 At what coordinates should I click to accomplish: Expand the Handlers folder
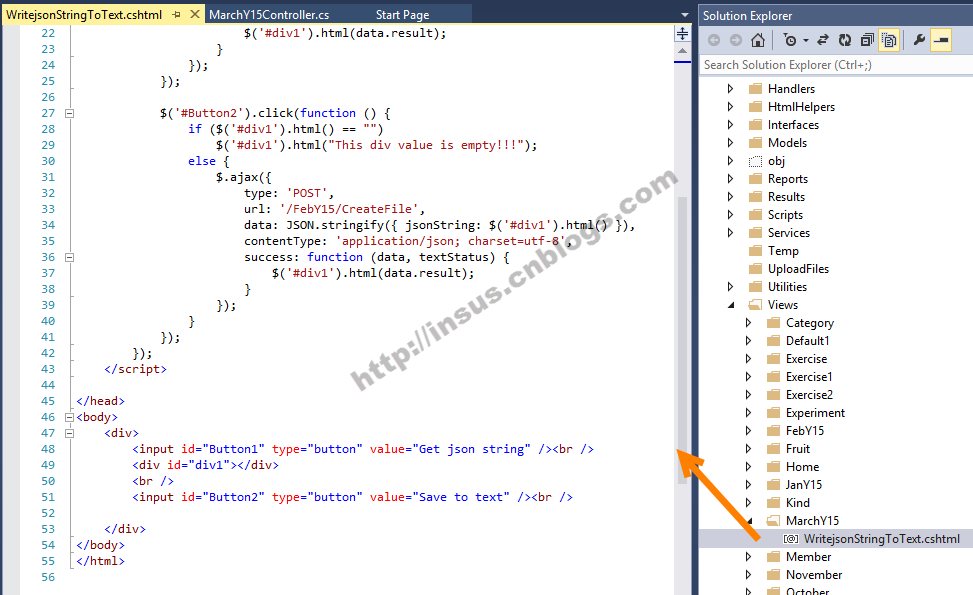point(730,89)
